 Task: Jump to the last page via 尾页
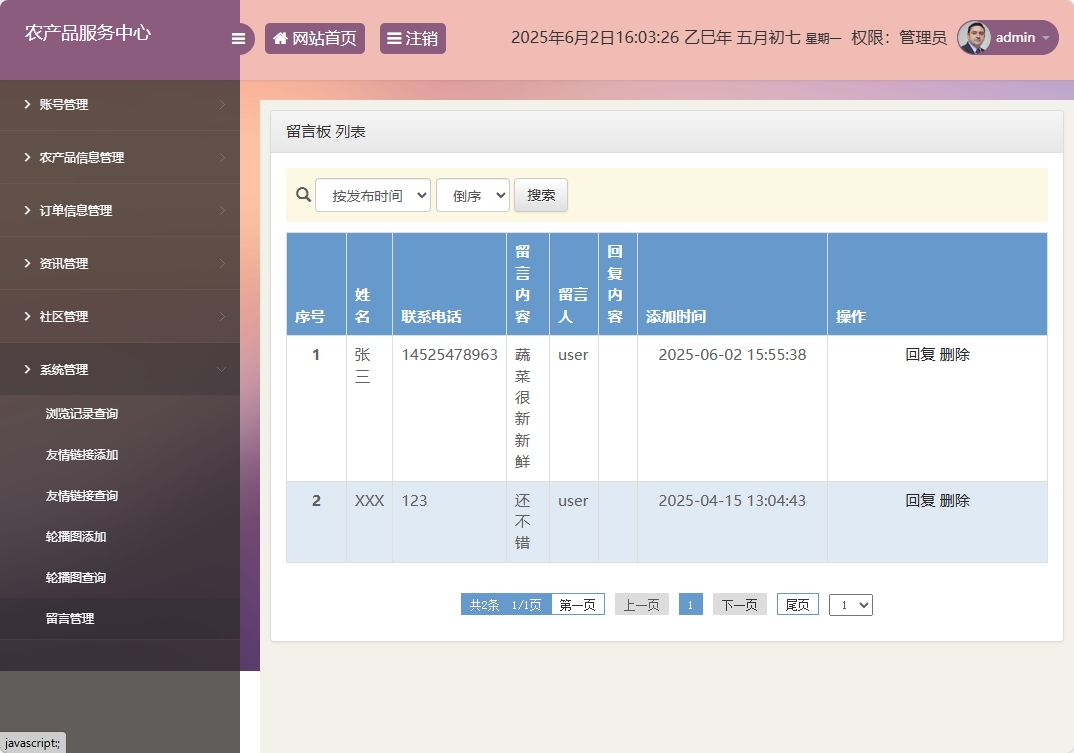(797, 604)
